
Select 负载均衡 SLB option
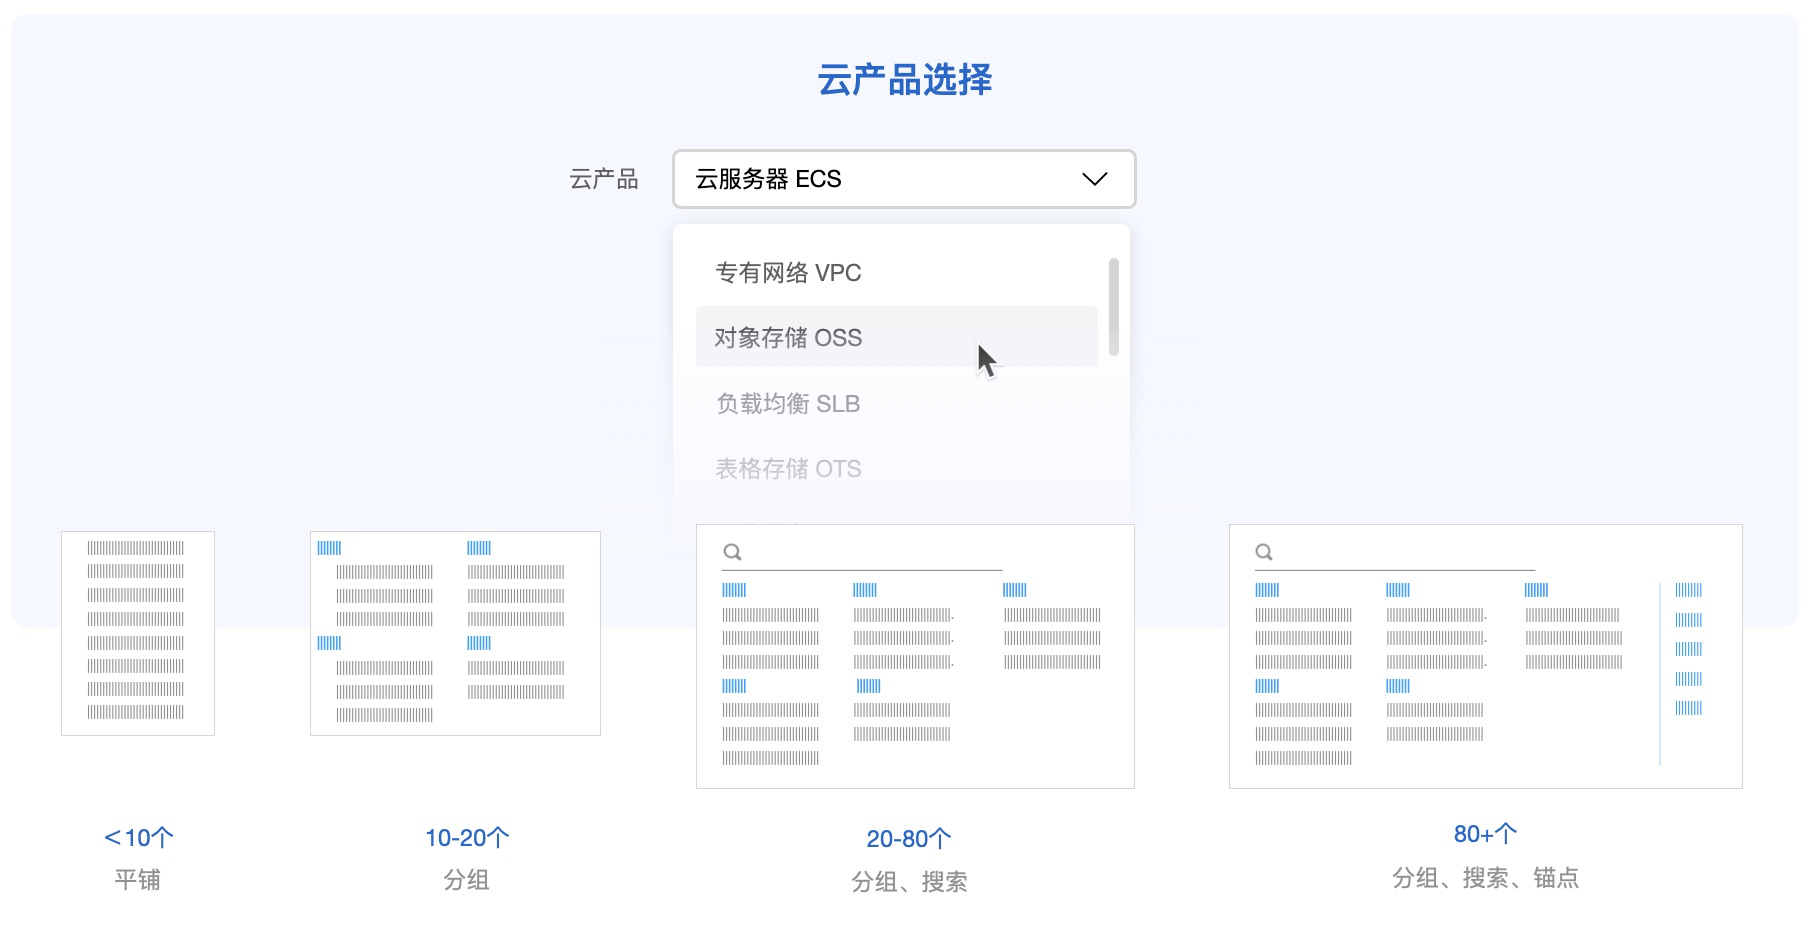(788, 404)
